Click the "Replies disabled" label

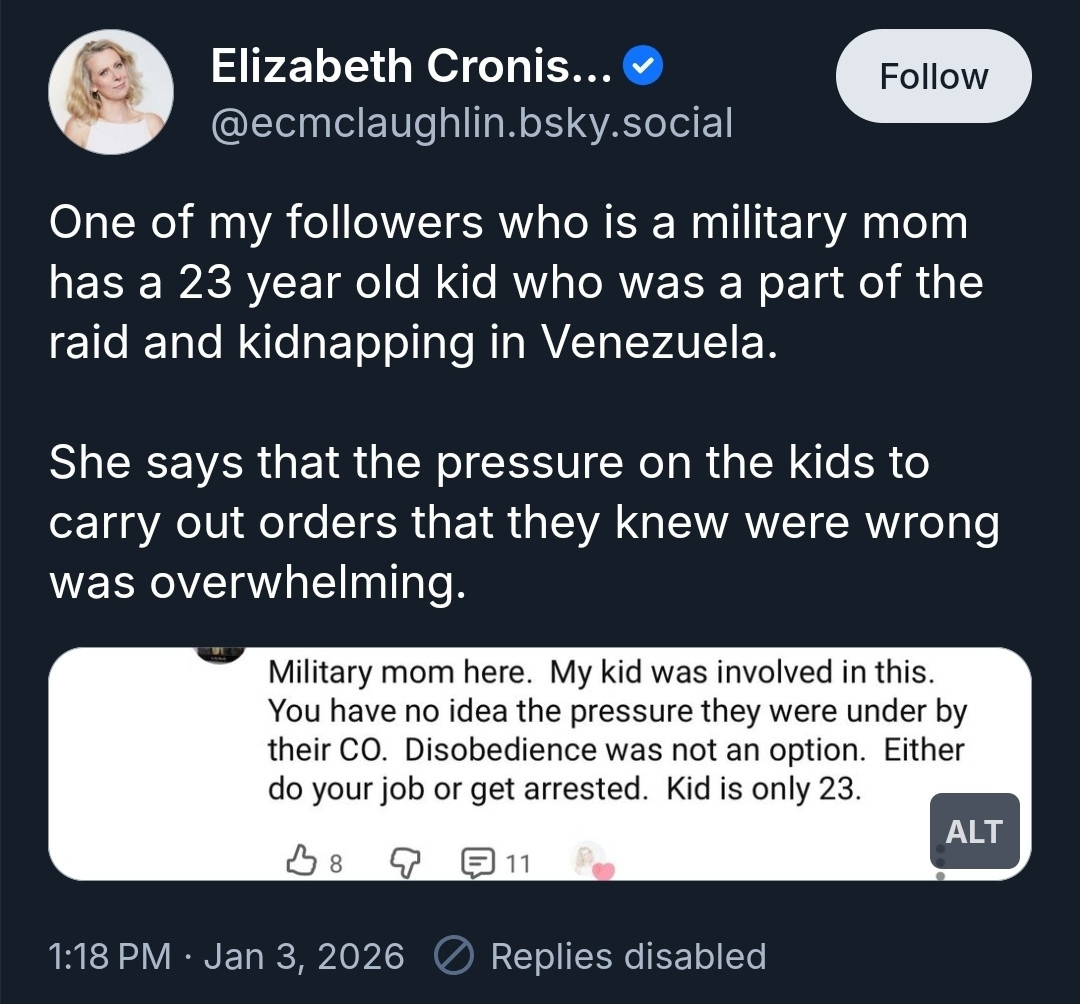point(628,957)
